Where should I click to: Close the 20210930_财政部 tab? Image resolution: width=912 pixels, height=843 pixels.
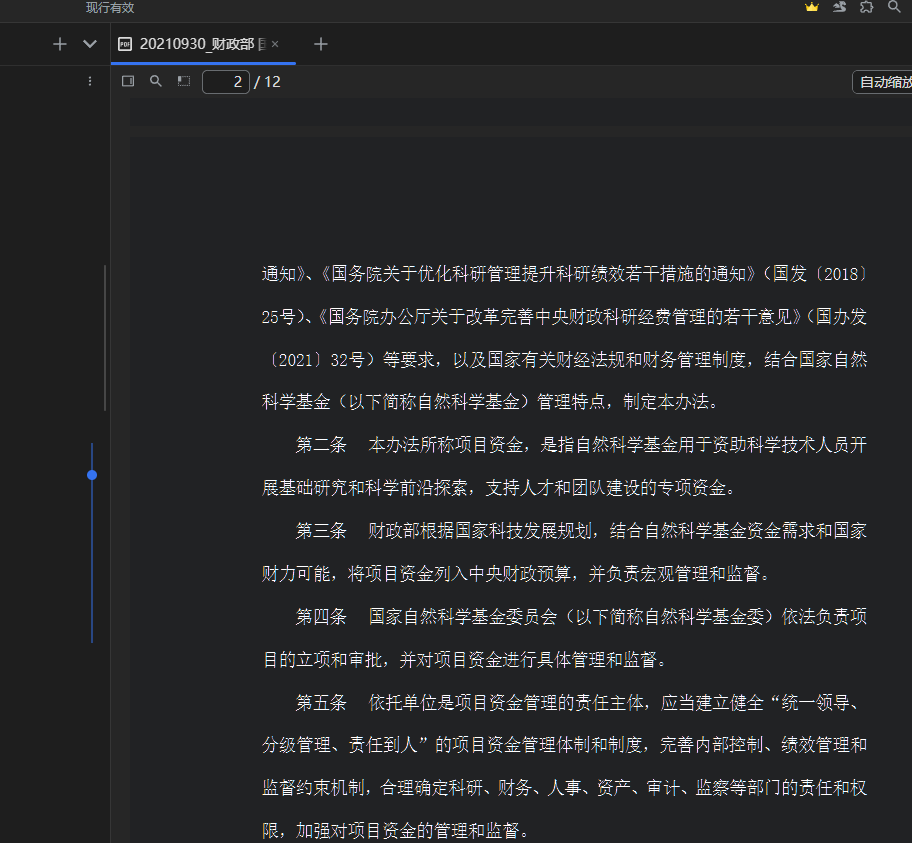pos(275,44)
